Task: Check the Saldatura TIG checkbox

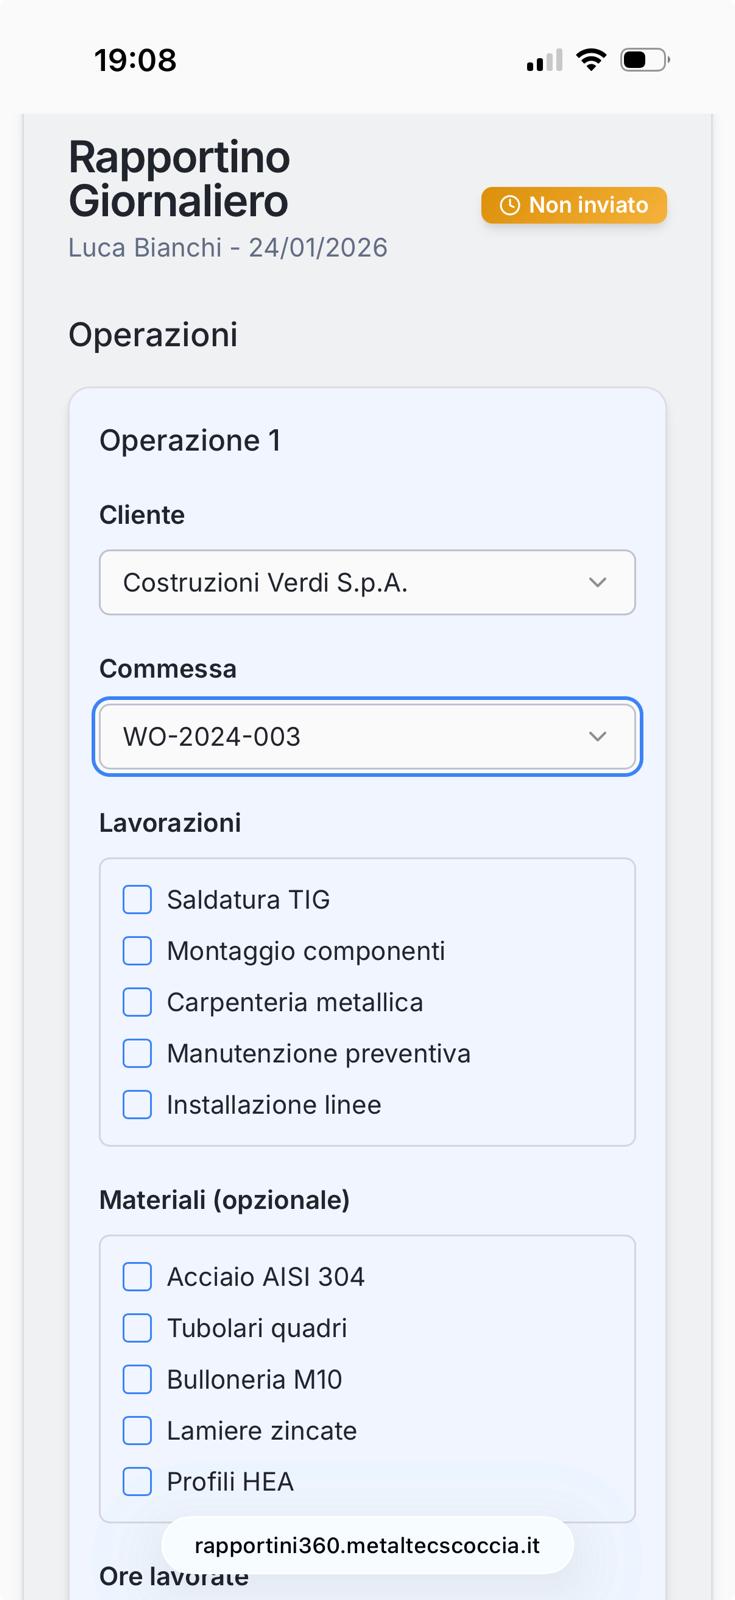Action: 137,899
